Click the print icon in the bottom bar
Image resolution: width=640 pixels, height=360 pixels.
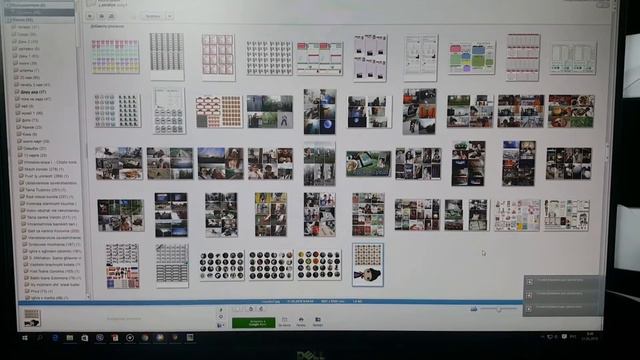[301, 321]
